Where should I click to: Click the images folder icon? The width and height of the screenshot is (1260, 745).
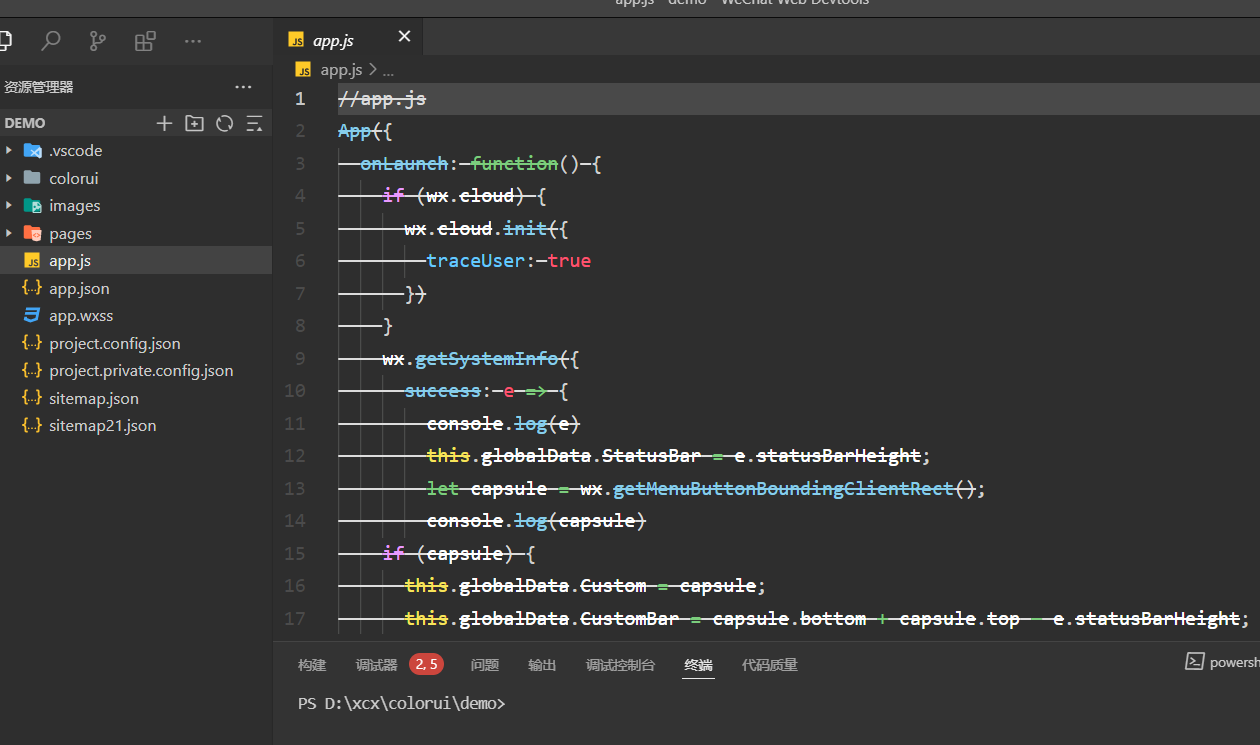click(x=33, y=205)
